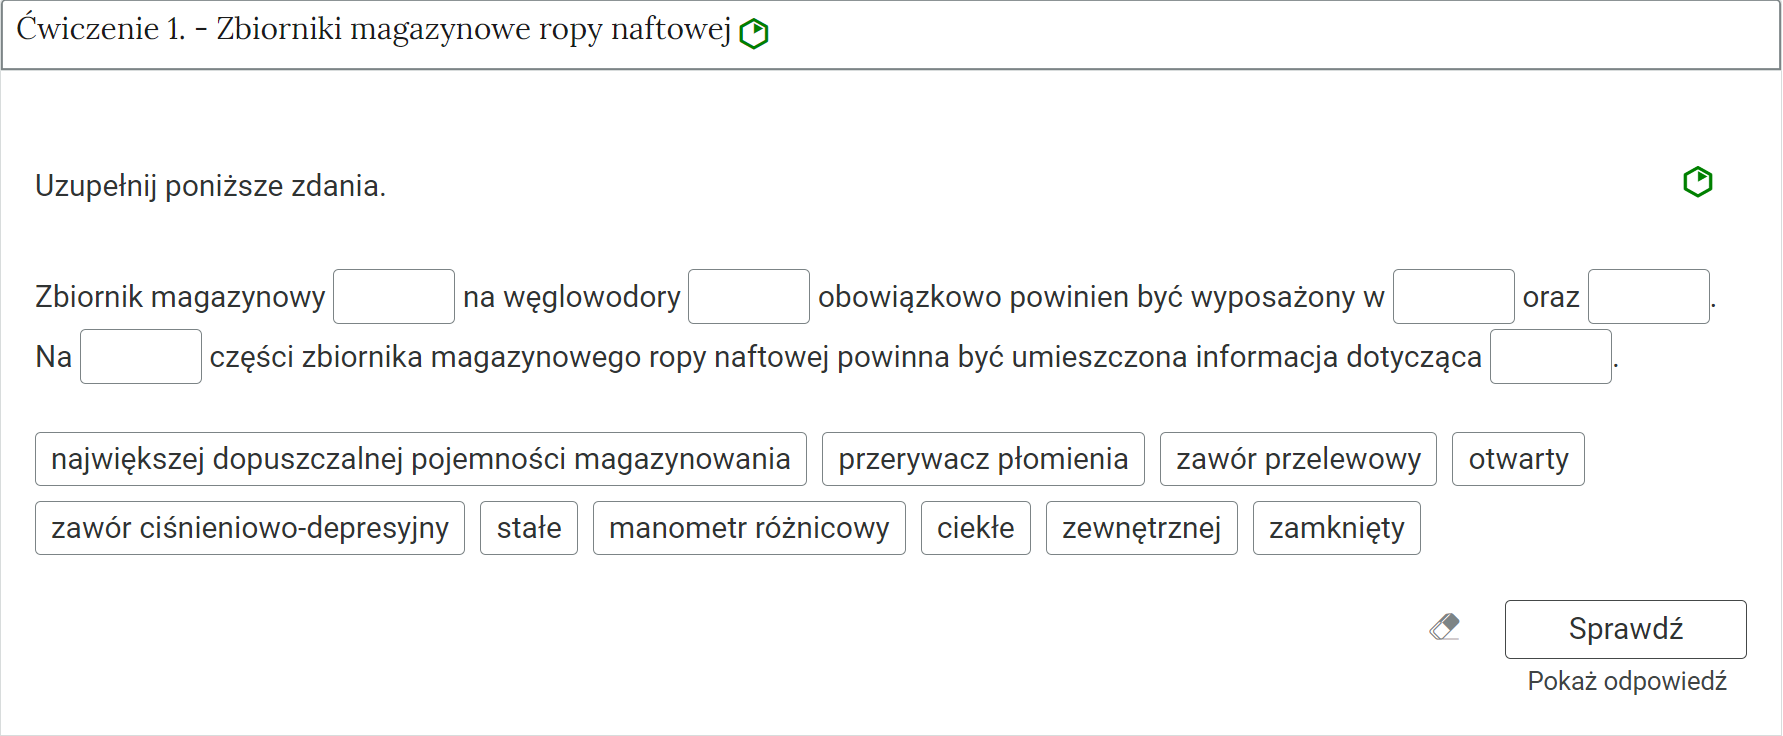1783x736 pixels.
Task: Select the tile 'zawór przelewowy'
Action: click(x=1297, y=458)
